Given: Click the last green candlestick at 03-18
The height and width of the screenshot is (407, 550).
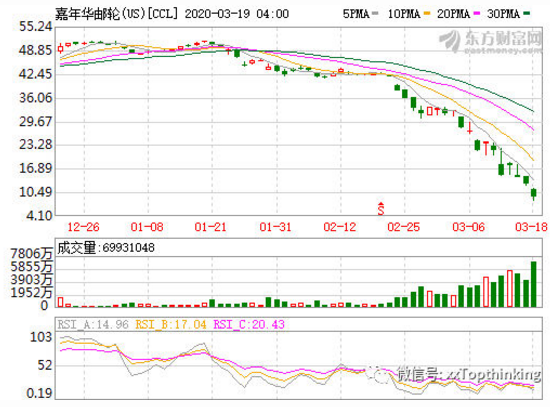Looking at the screenshot, I should point(534,193).
